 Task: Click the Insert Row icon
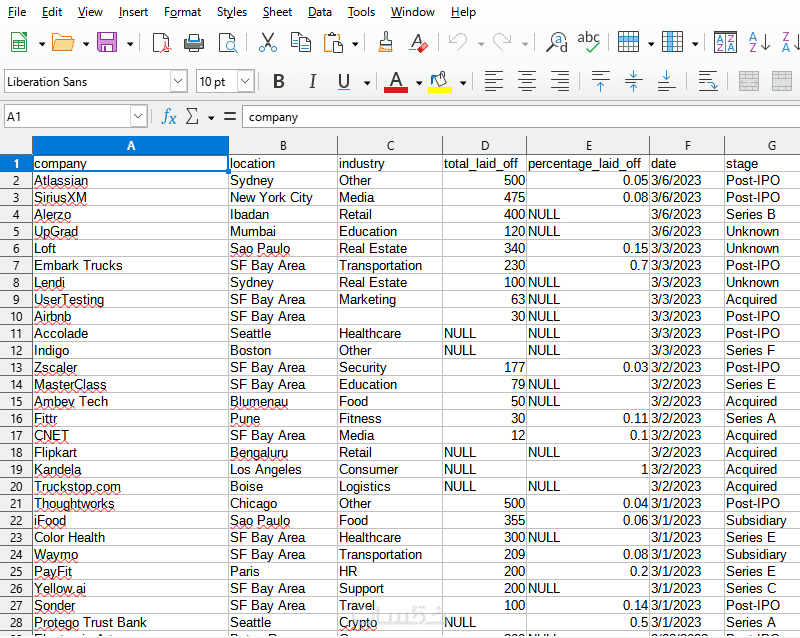pyautogui.click(x=628, y=43)
